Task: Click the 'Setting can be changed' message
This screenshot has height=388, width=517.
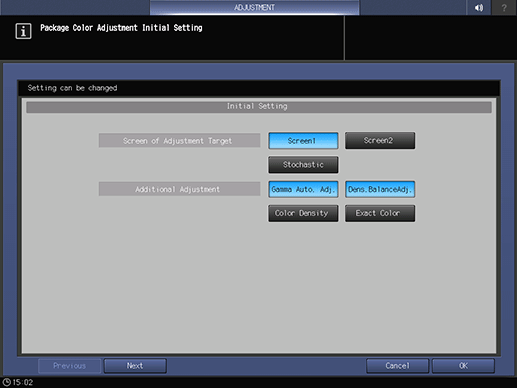Action: (72, 88)
